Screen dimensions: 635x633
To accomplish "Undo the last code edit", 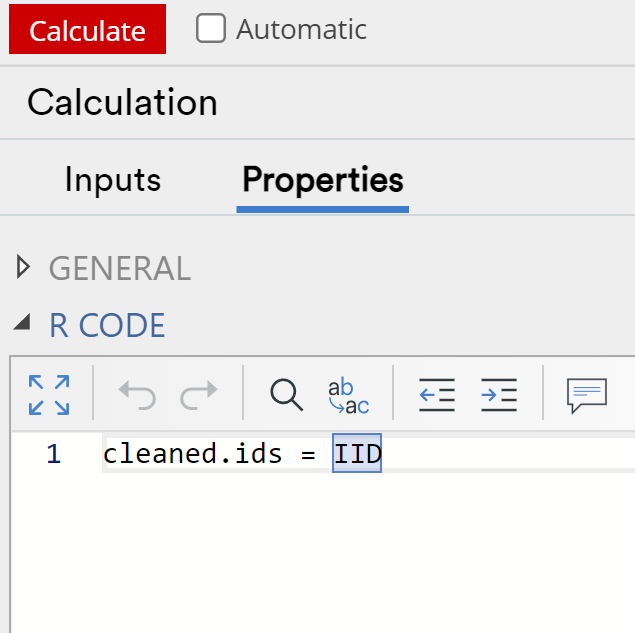I will (137, 395).
